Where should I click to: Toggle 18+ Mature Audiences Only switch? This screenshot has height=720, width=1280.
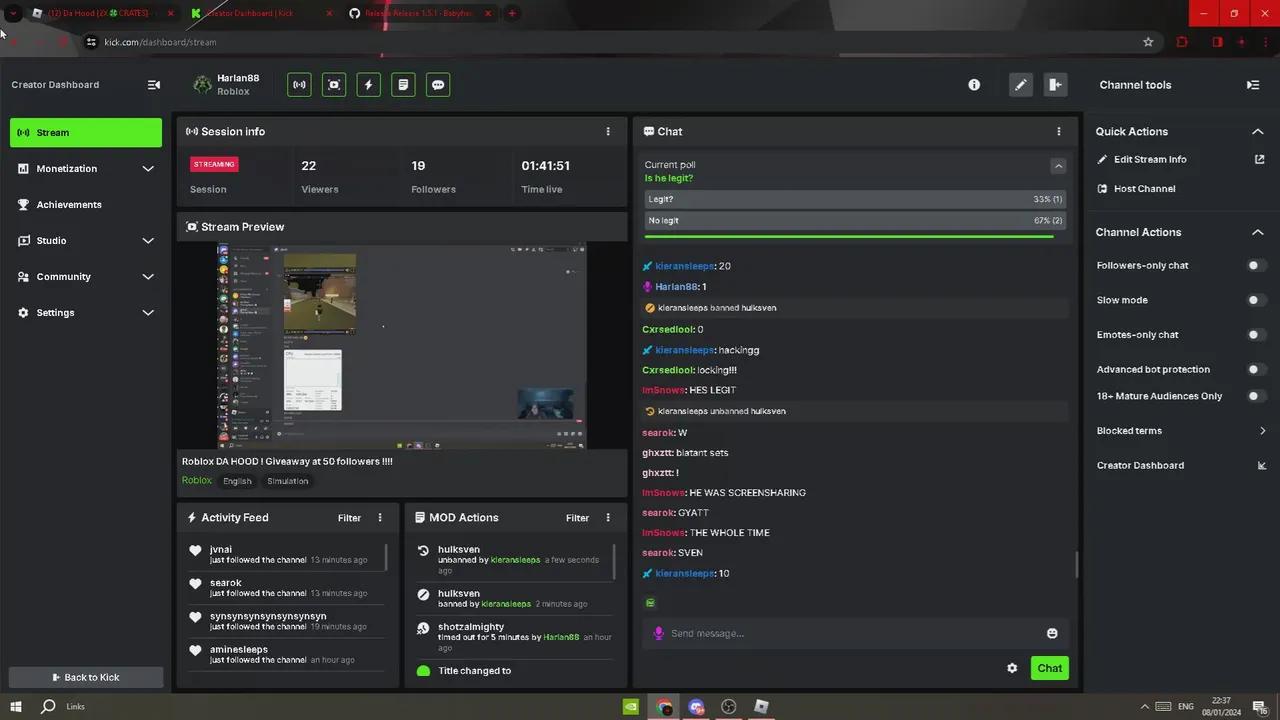[1256, 396]
